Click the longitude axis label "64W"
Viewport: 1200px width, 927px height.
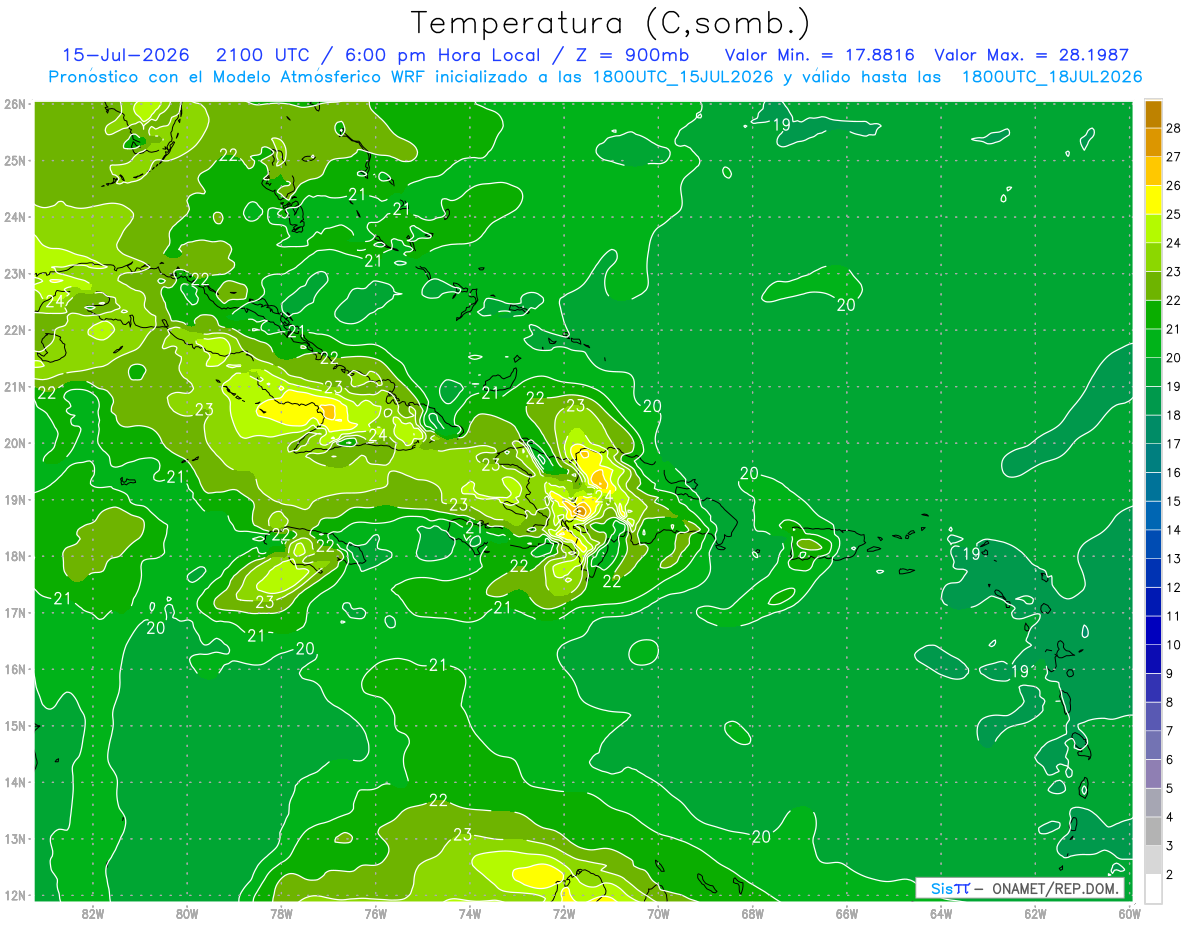tap(940, 914)
